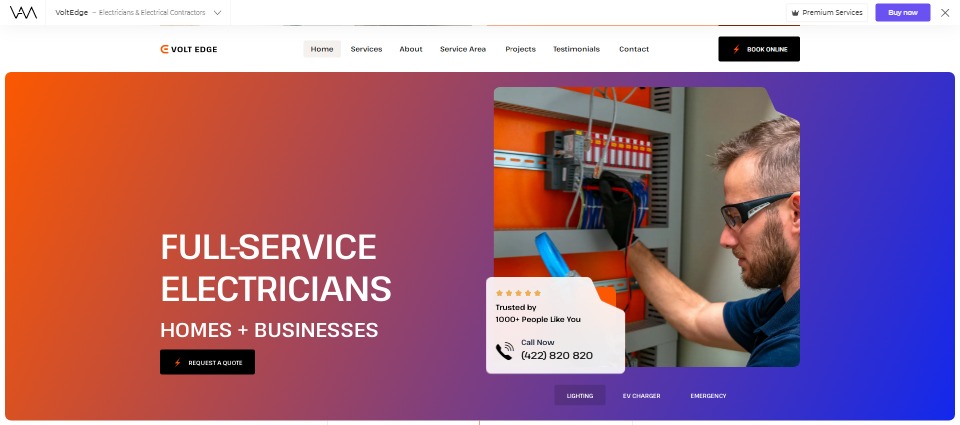Image resolution: width=960 pixels, height=425 pixels.
Task: Open the VoltEdge template dropdown chevron
Action: (x=217, y=13)
